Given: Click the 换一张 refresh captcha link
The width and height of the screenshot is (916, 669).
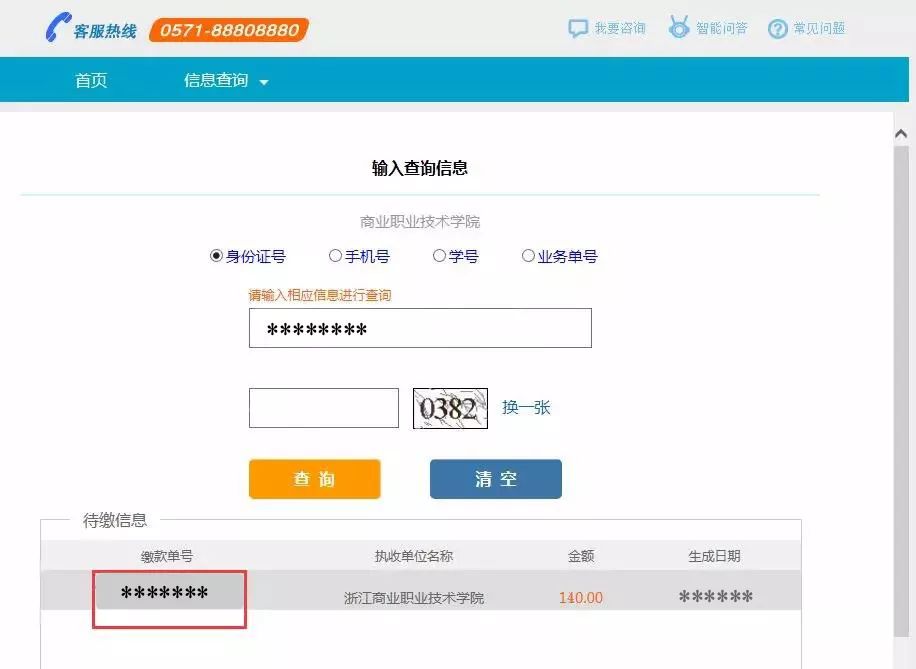Looking at the screenshot, I should [x=526, y=408].
